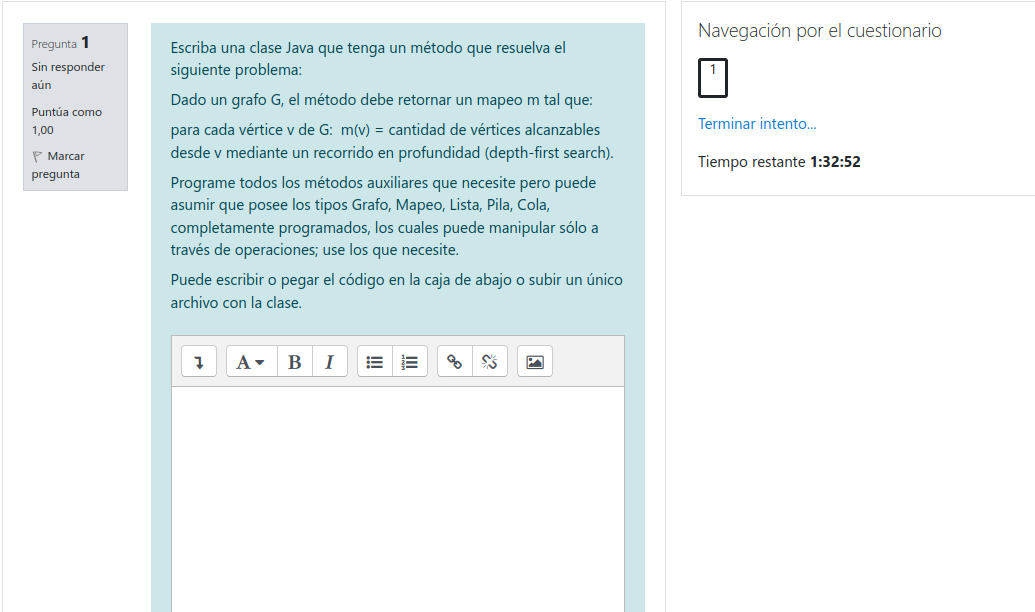Insert an unordered bullet list
The width and height of the screenshot is (1035, 612).
(375, 362)
